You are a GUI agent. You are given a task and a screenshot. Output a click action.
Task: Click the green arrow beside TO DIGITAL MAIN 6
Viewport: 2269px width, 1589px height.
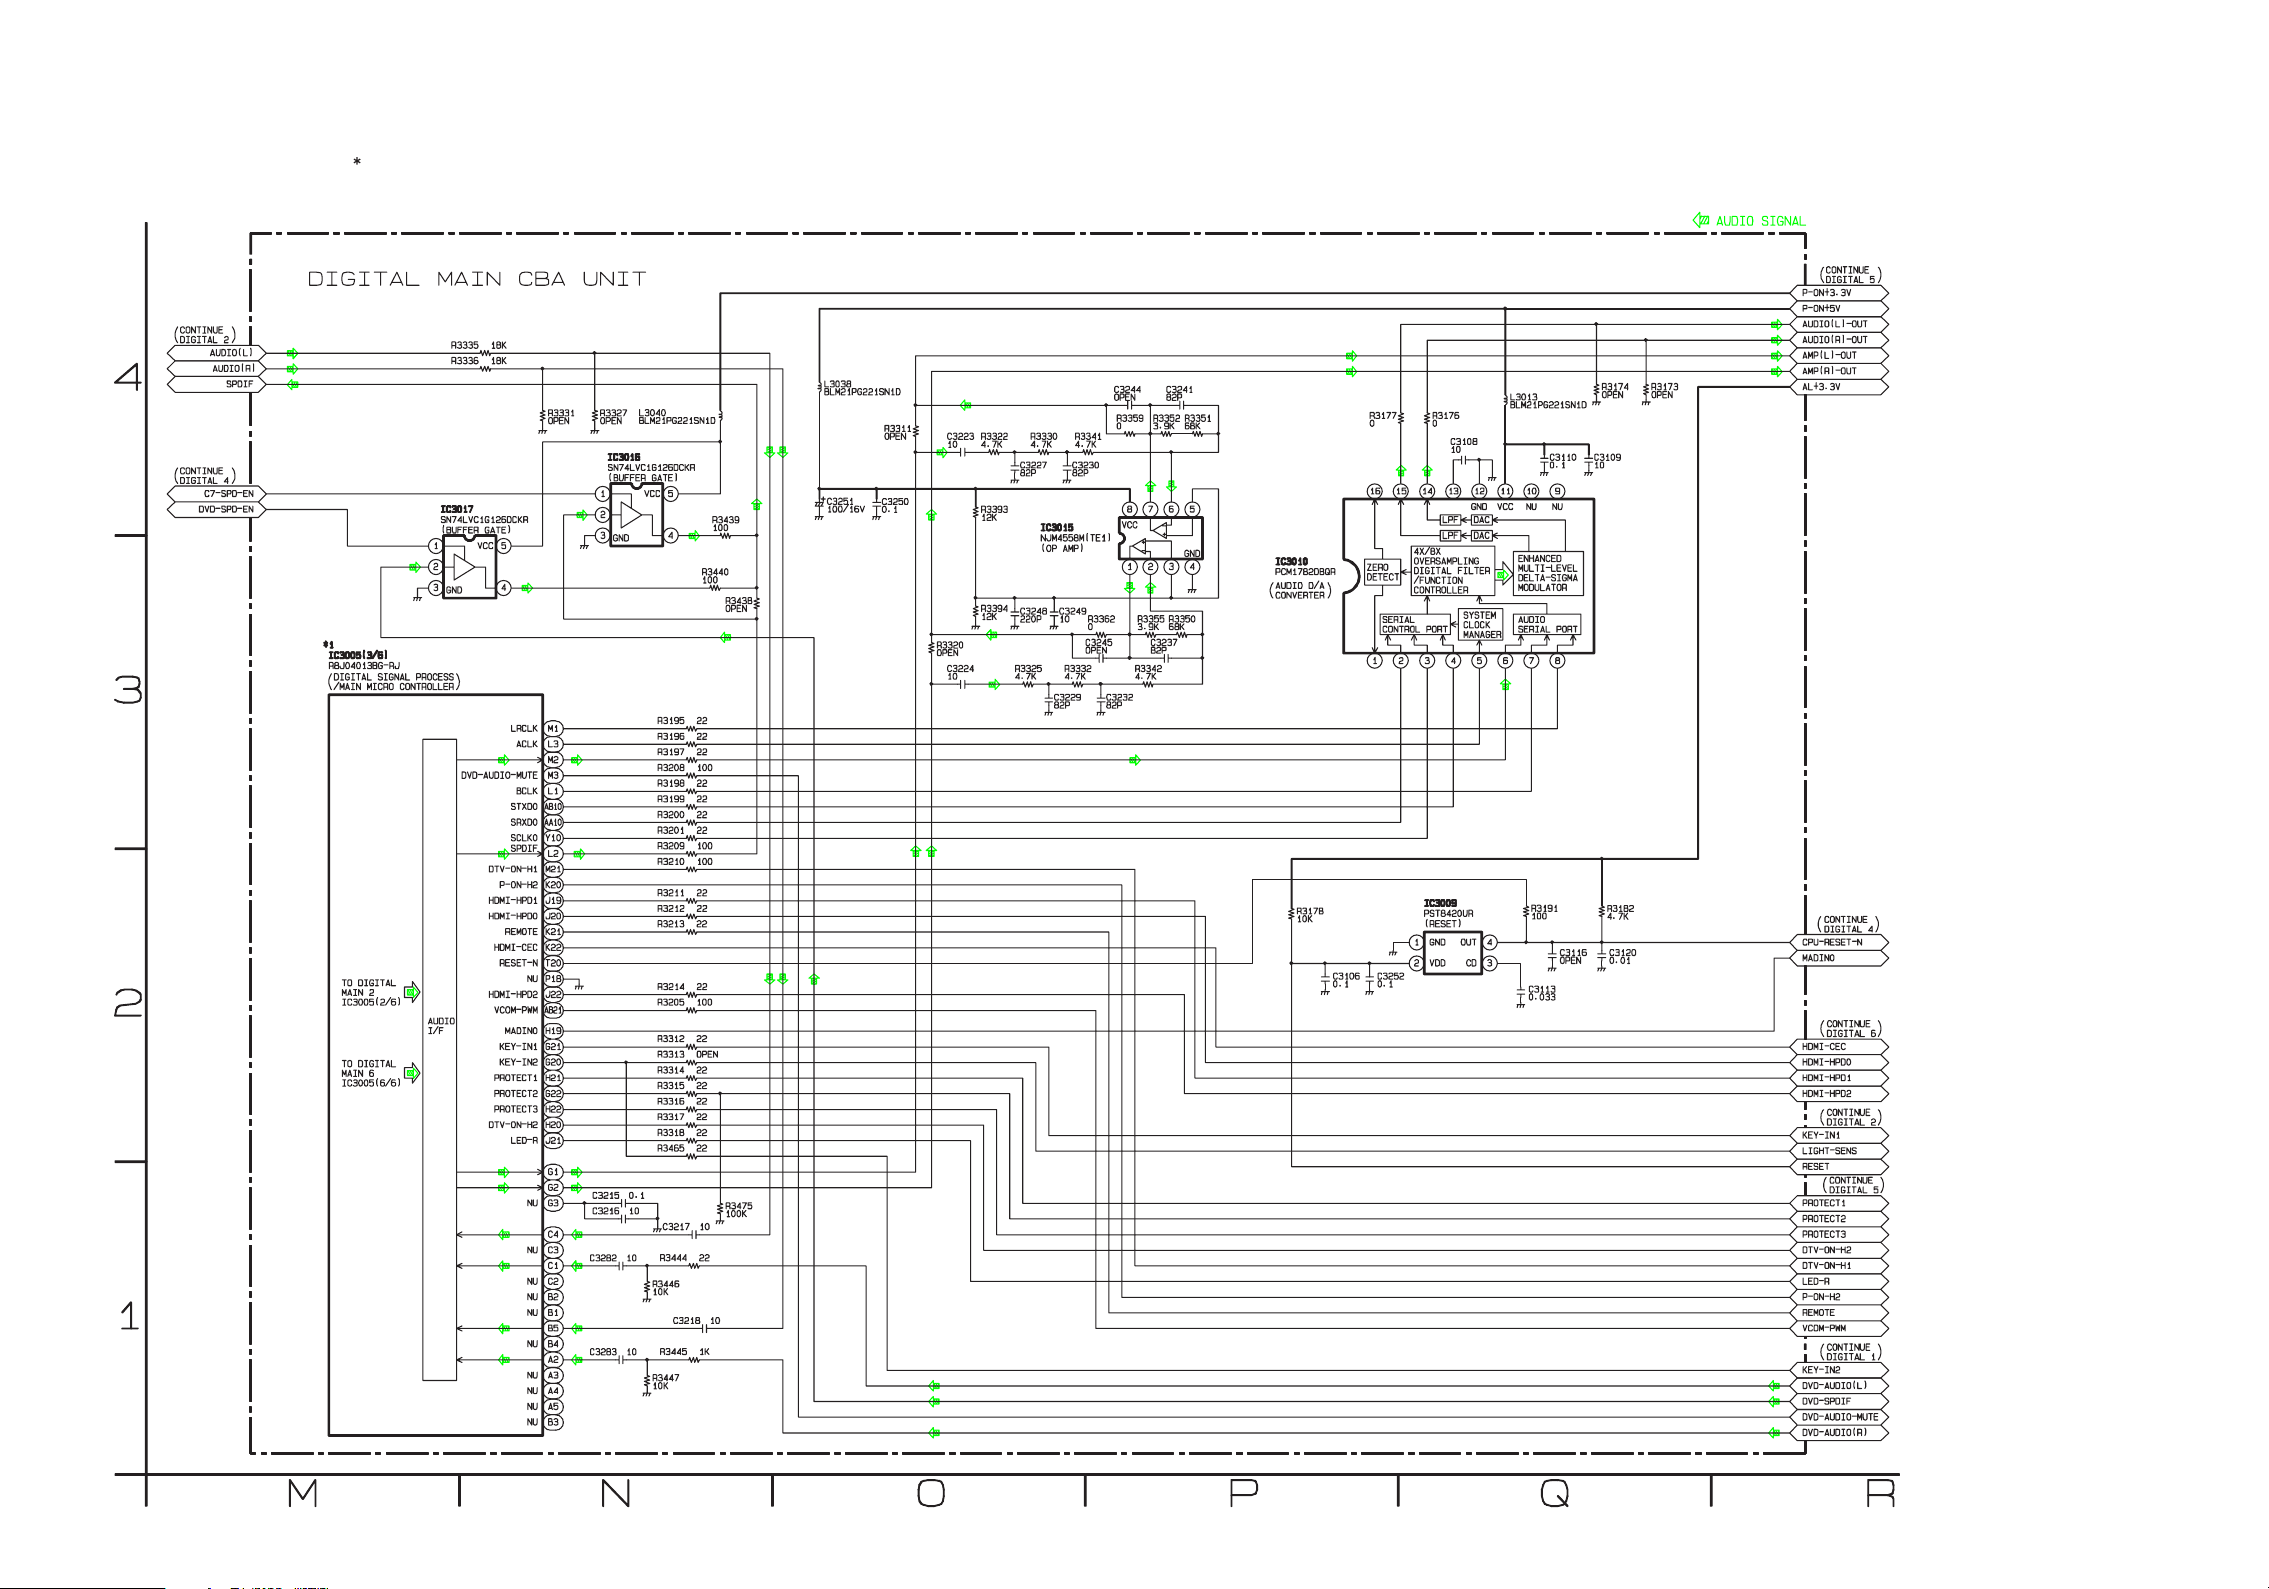[411, 1073]
